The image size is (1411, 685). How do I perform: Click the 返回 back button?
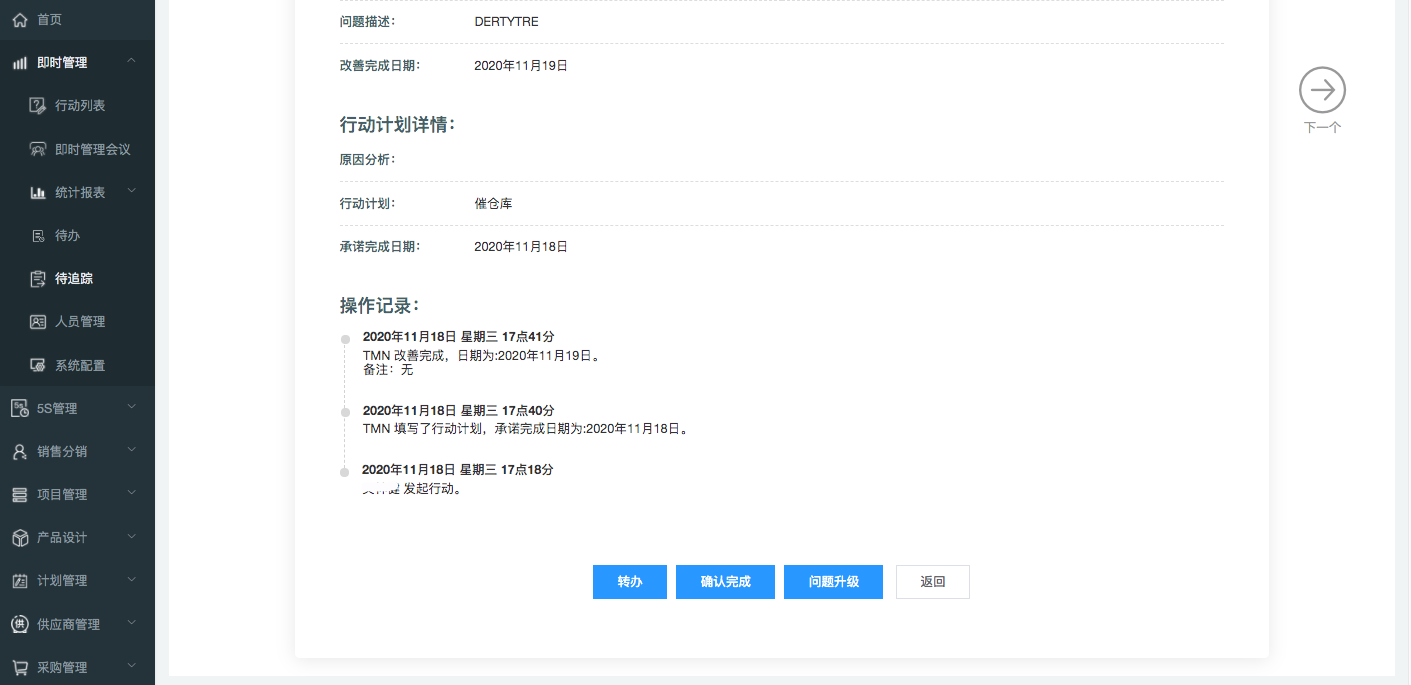(932, 582)
